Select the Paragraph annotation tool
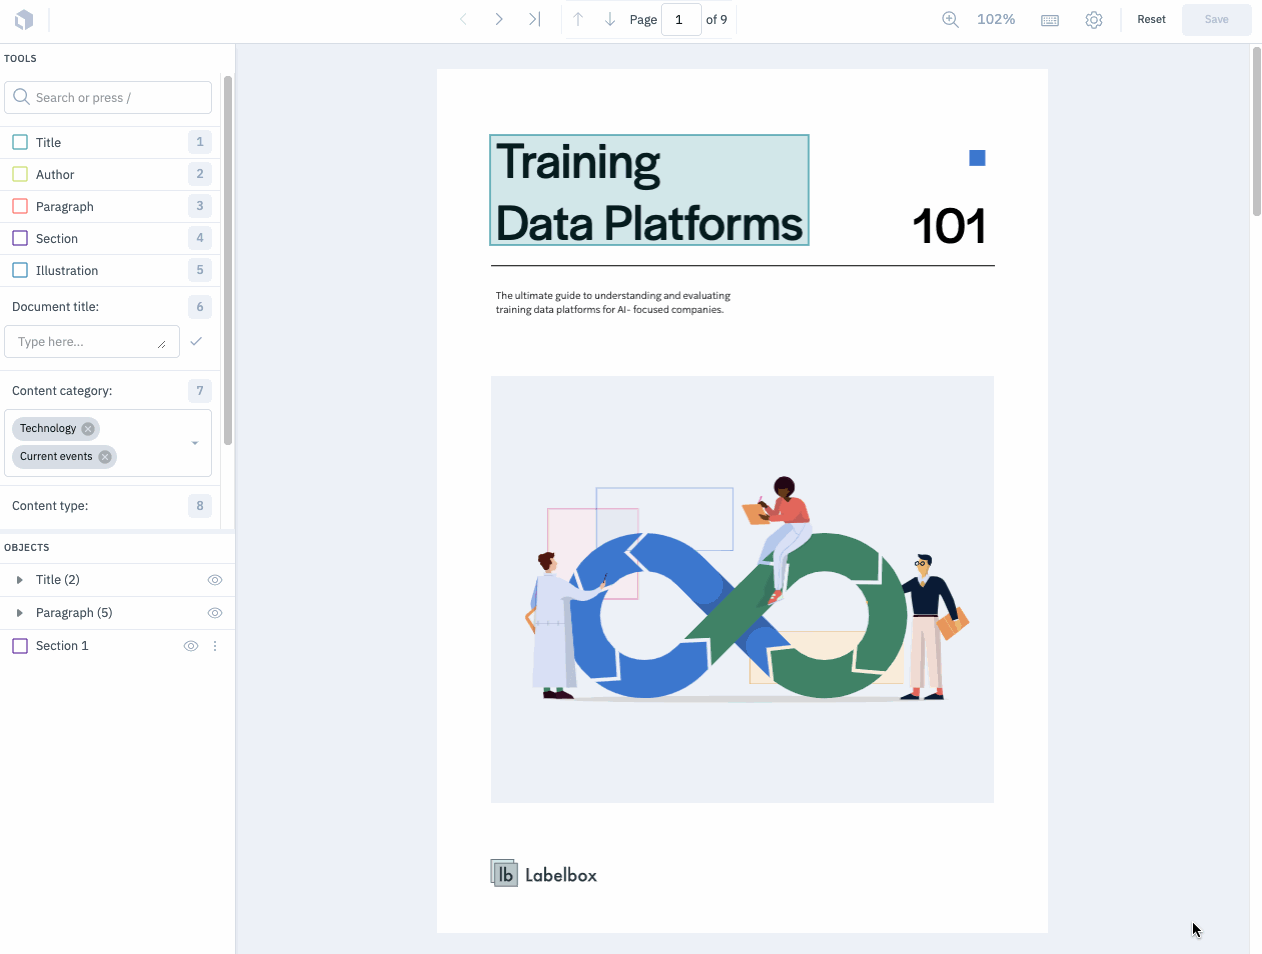Image resolution: width=1262 pixels, height=954 pixels. (110, 206)
